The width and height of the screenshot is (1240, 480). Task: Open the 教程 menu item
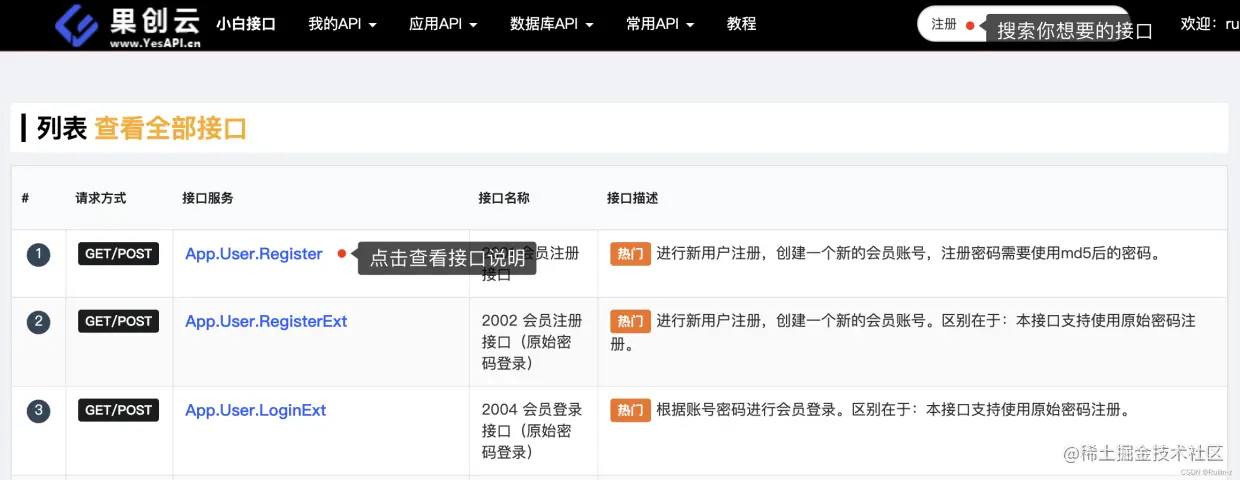click(742, 24)
